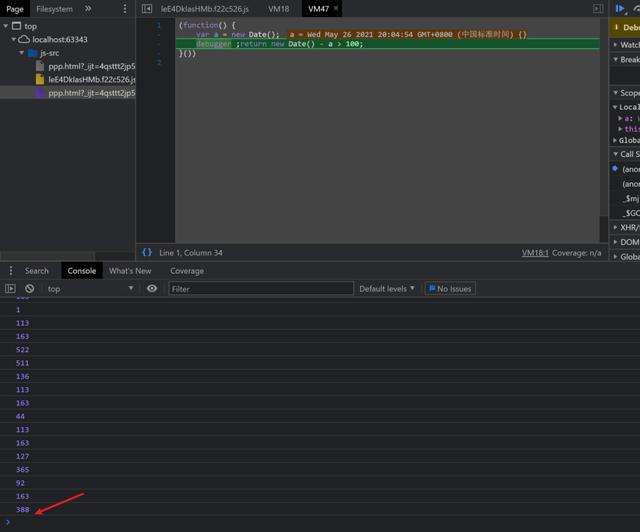Viewport: 640px width, 532px height.
Task: Click the console value 127
Action: tap(22, 456)
